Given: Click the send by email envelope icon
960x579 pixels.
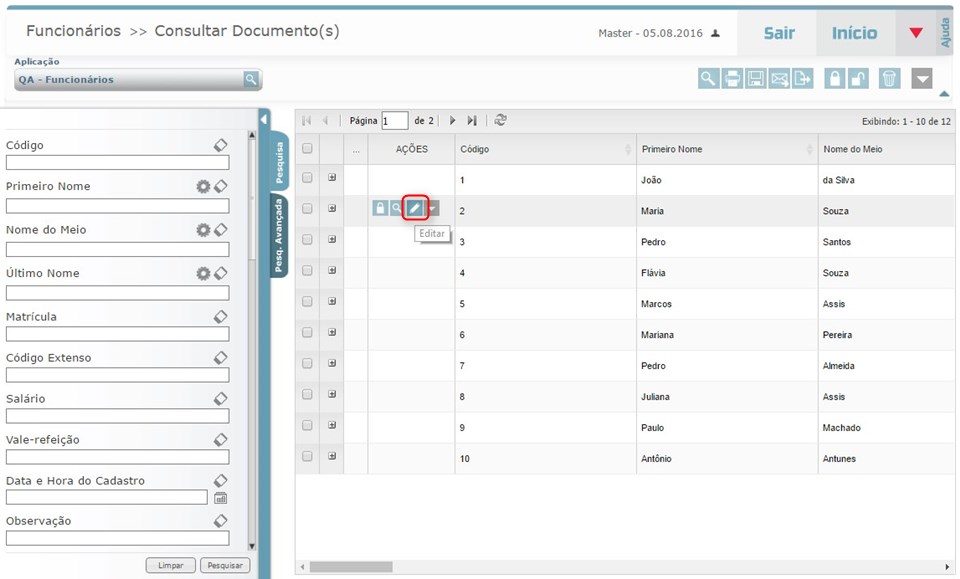Looking at the screenshot, I should tap(779, 79).
